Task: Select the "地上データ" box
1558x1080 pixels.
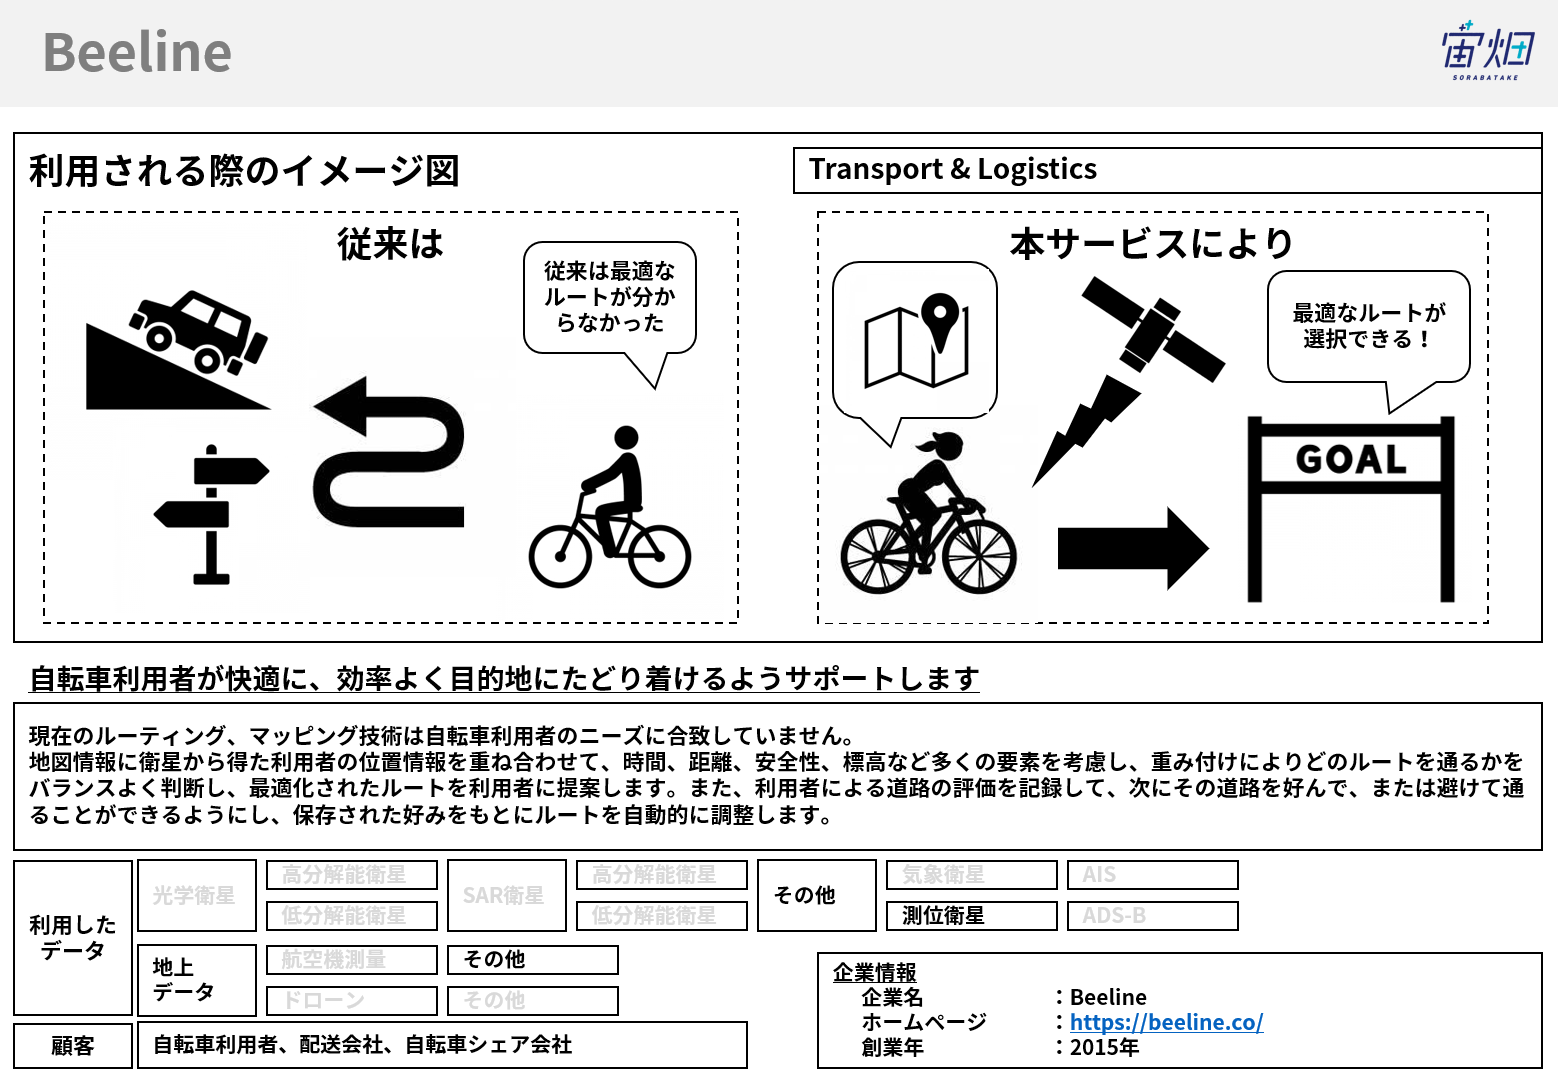Action: [x=197, y=980]
